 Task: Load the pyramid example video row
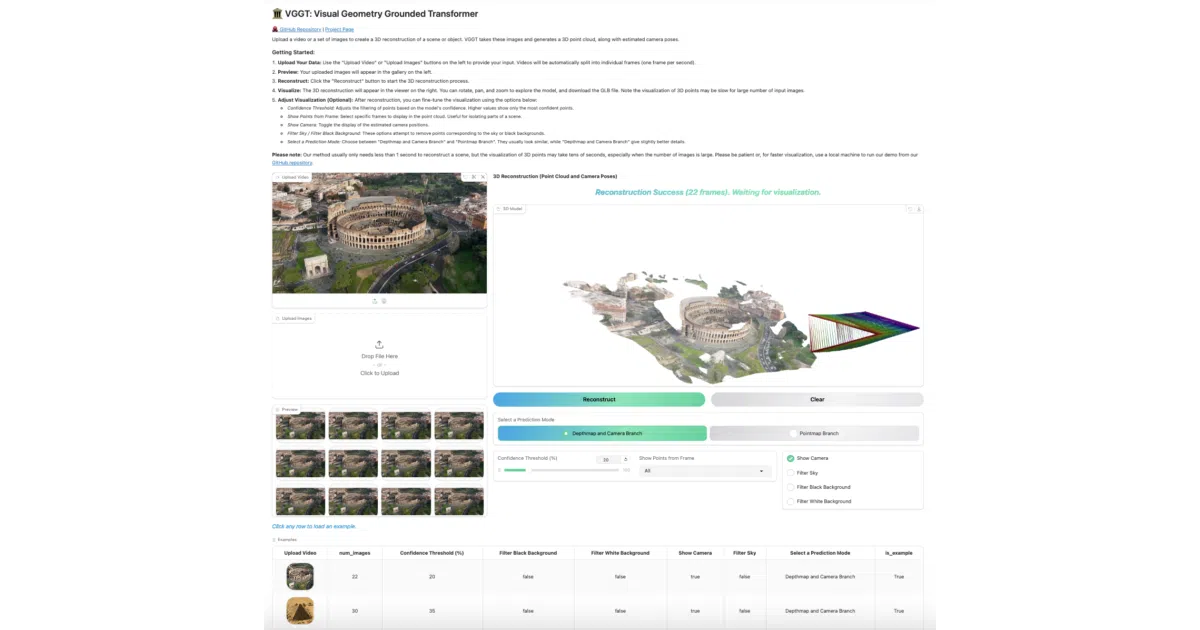coord(598,611)
